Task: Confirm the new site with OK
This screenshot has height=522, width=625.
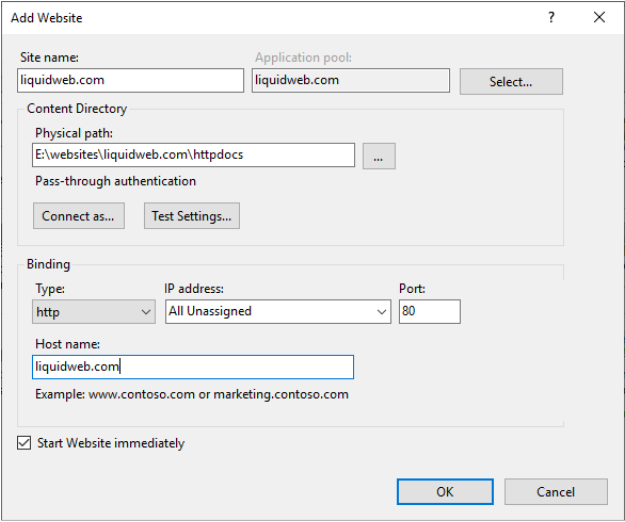Action: [x=444, y=491]
